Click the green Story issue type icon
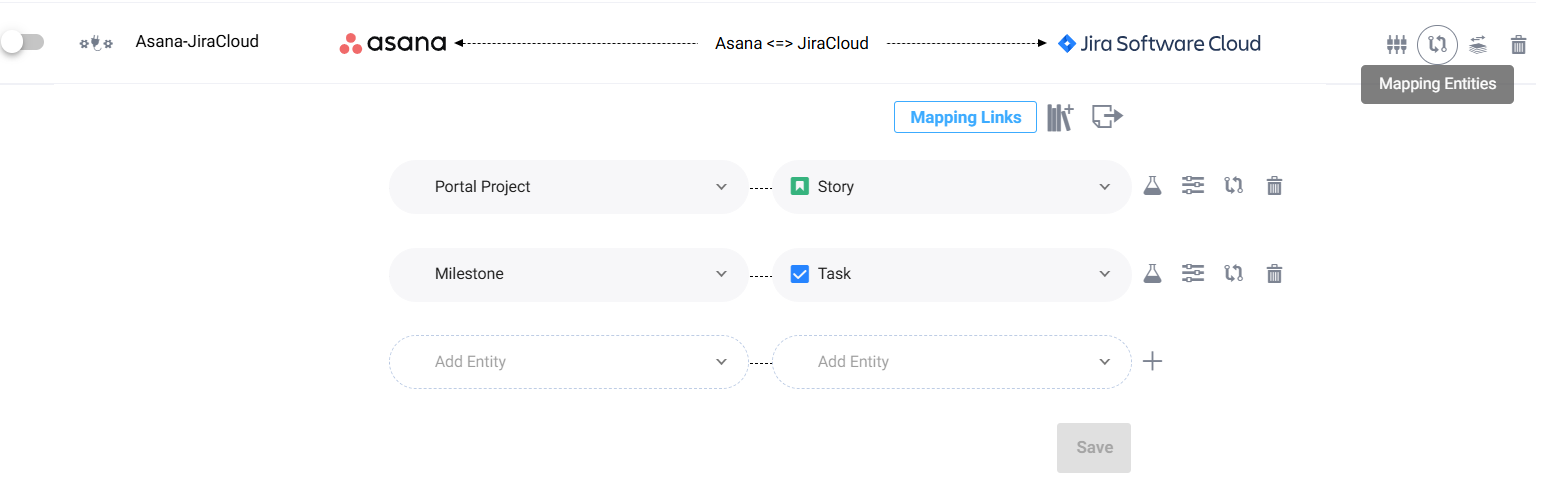The width and height of the screenshot is (1567, 487). (x=799, y=186)
